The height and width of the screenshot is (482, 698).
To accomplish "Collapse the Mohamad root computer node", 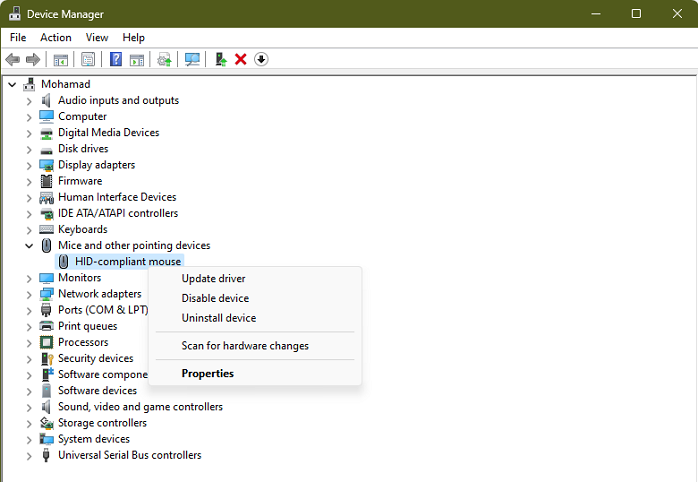I will (12, 85).
